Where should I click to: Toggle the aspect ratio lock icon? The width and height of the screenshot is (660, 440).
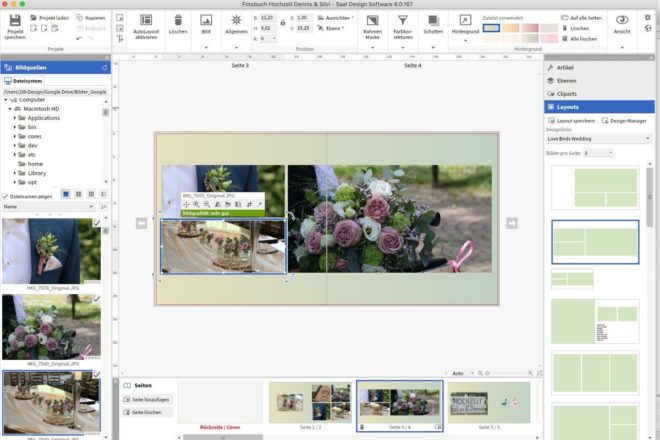tap(283, 22)
